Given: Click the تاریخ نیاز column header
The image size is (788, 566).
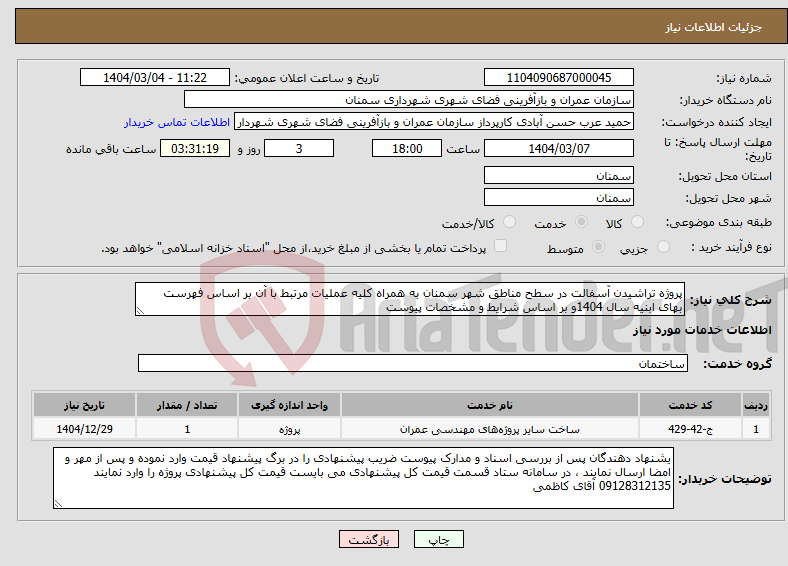Looking at the screenshot, I should (84, 405).
